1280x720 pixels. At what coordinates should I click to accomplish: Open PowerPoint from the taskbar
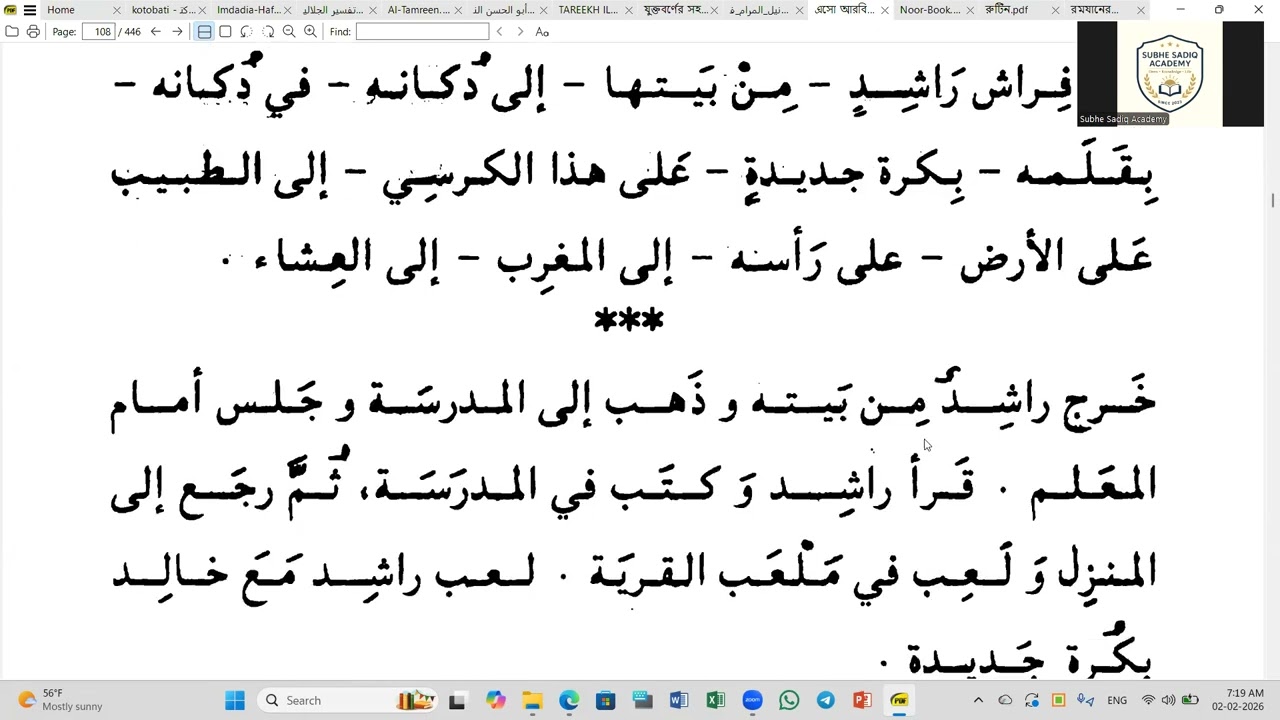click(862, 700)
